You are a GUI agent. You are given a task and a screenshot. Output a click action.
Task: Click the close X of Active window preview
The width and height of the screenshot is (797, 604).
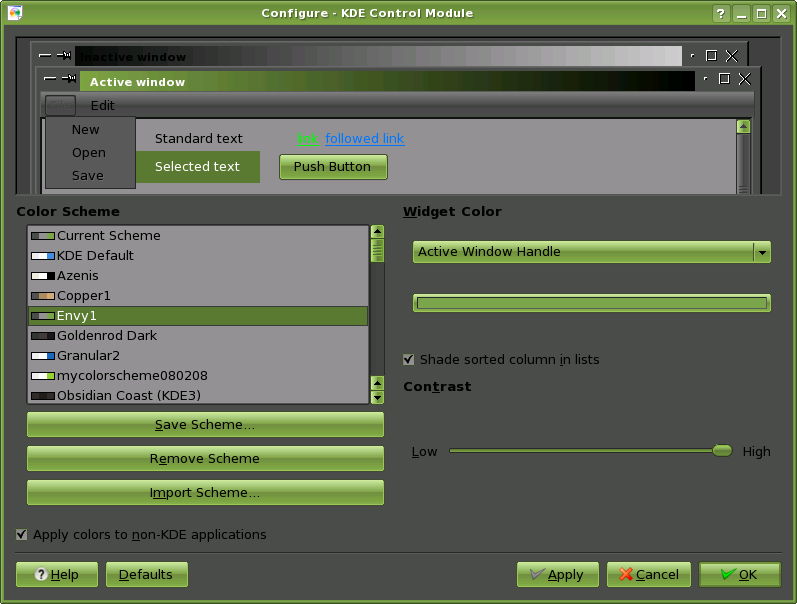point(744,79)
